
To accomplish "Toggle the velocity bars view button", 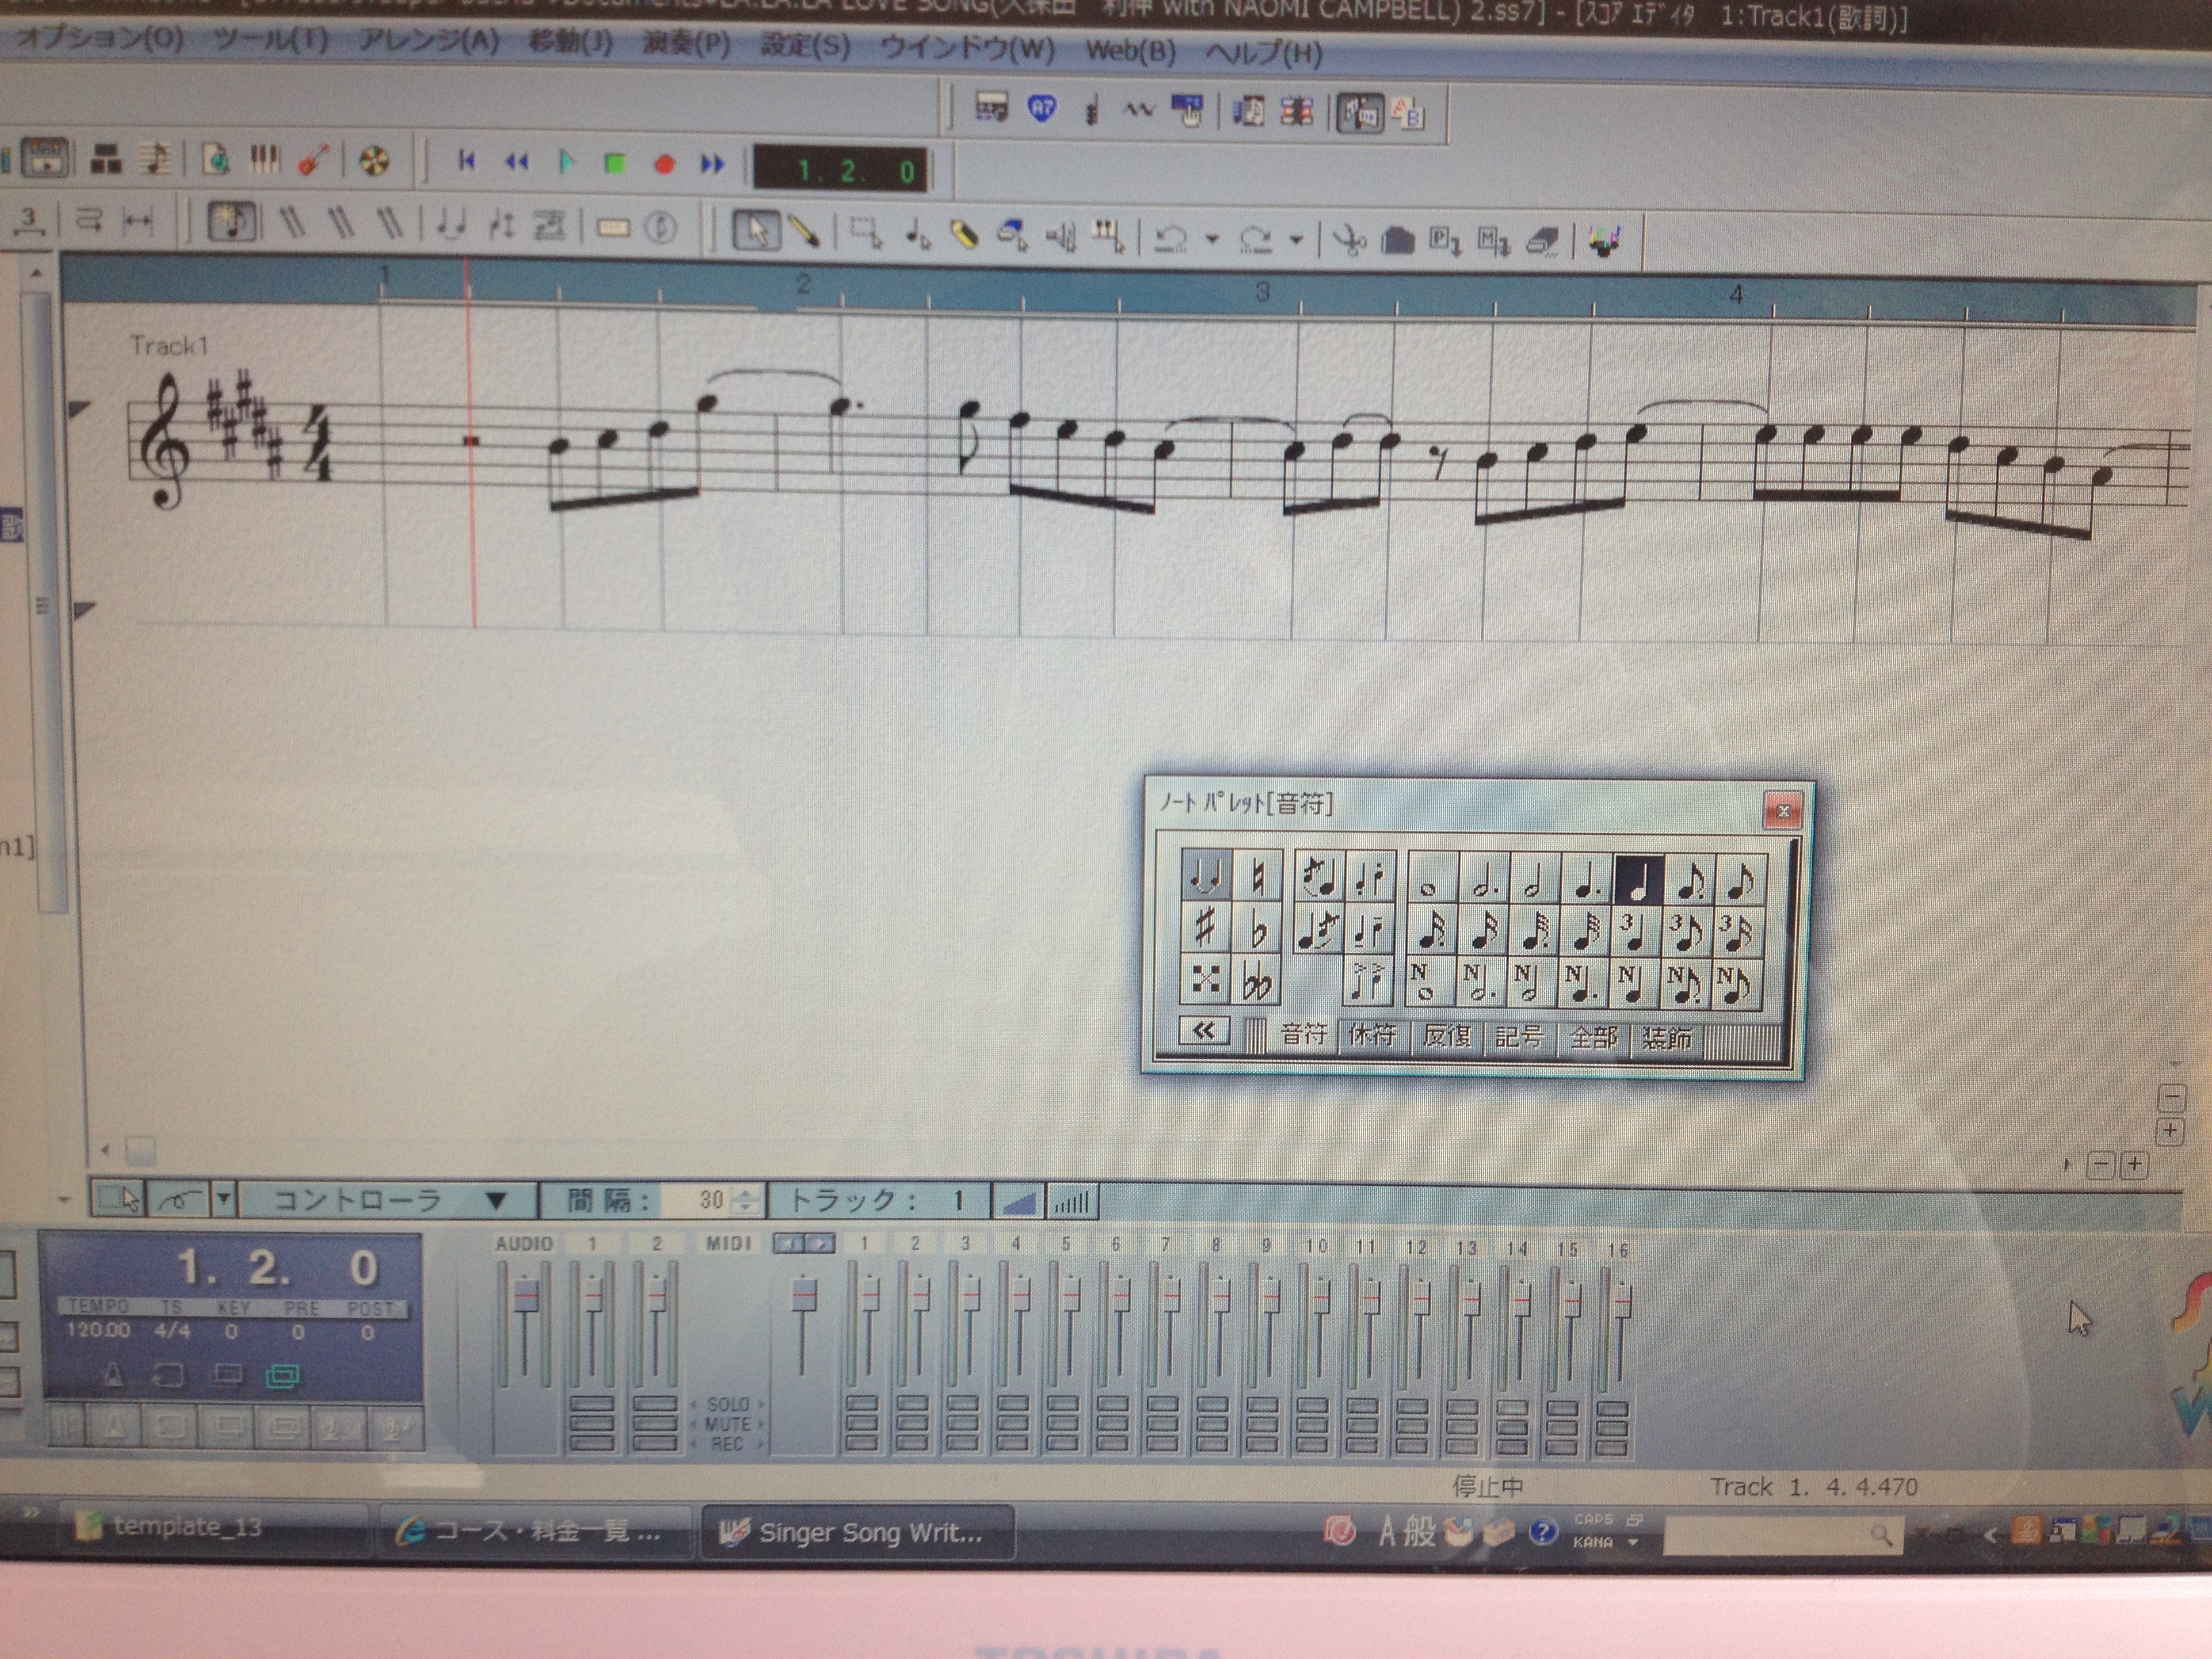I will (x=1072, y=1203).
